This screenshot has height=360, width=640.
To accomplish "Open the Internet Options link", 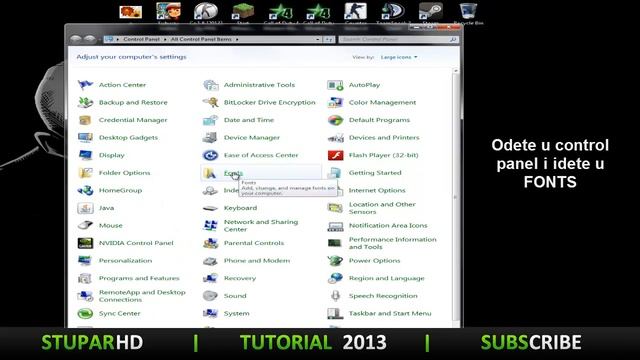I will click(x=377, y=190).
